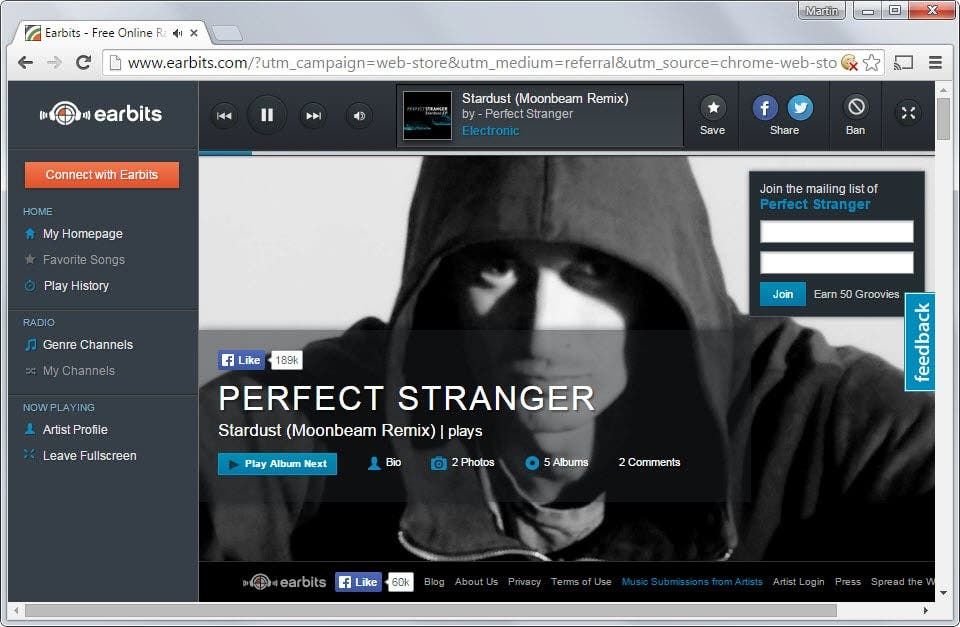Click the Earbits logo in the sidebar

click(x=101, y=114)
